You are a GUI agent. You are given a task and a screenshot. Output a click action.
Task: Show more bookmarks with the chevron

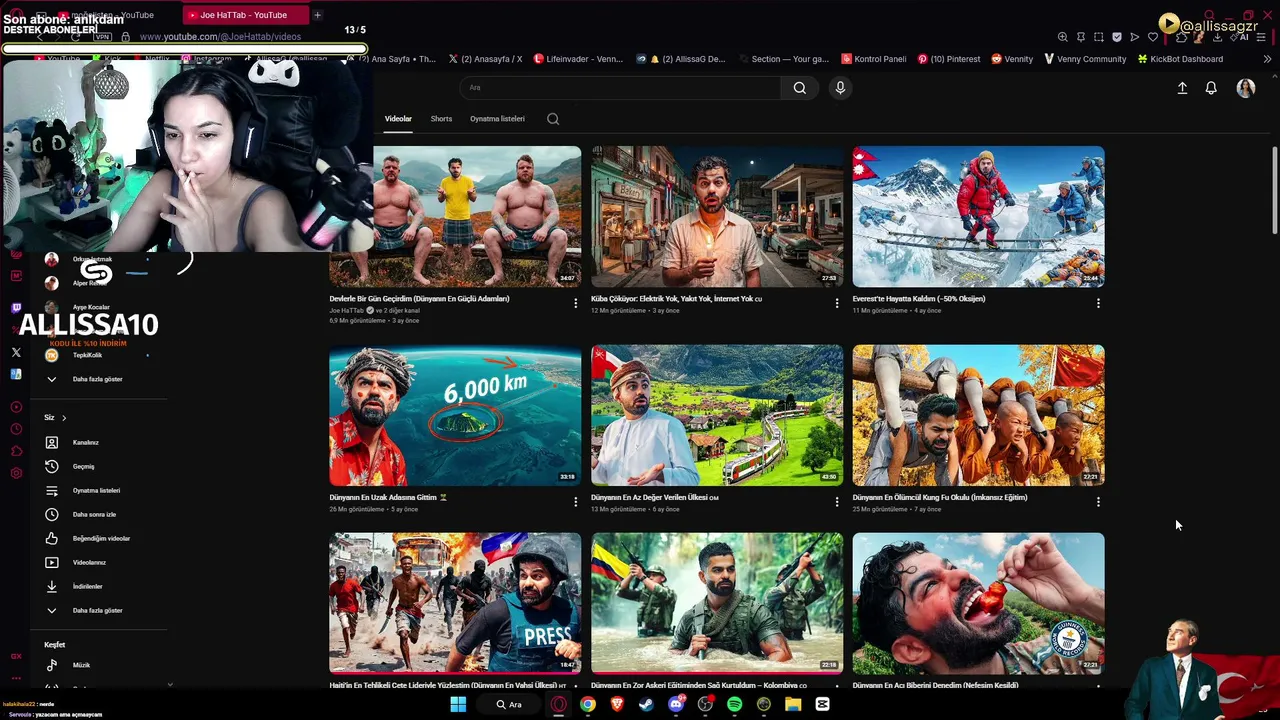click(x=1268, y=59)
